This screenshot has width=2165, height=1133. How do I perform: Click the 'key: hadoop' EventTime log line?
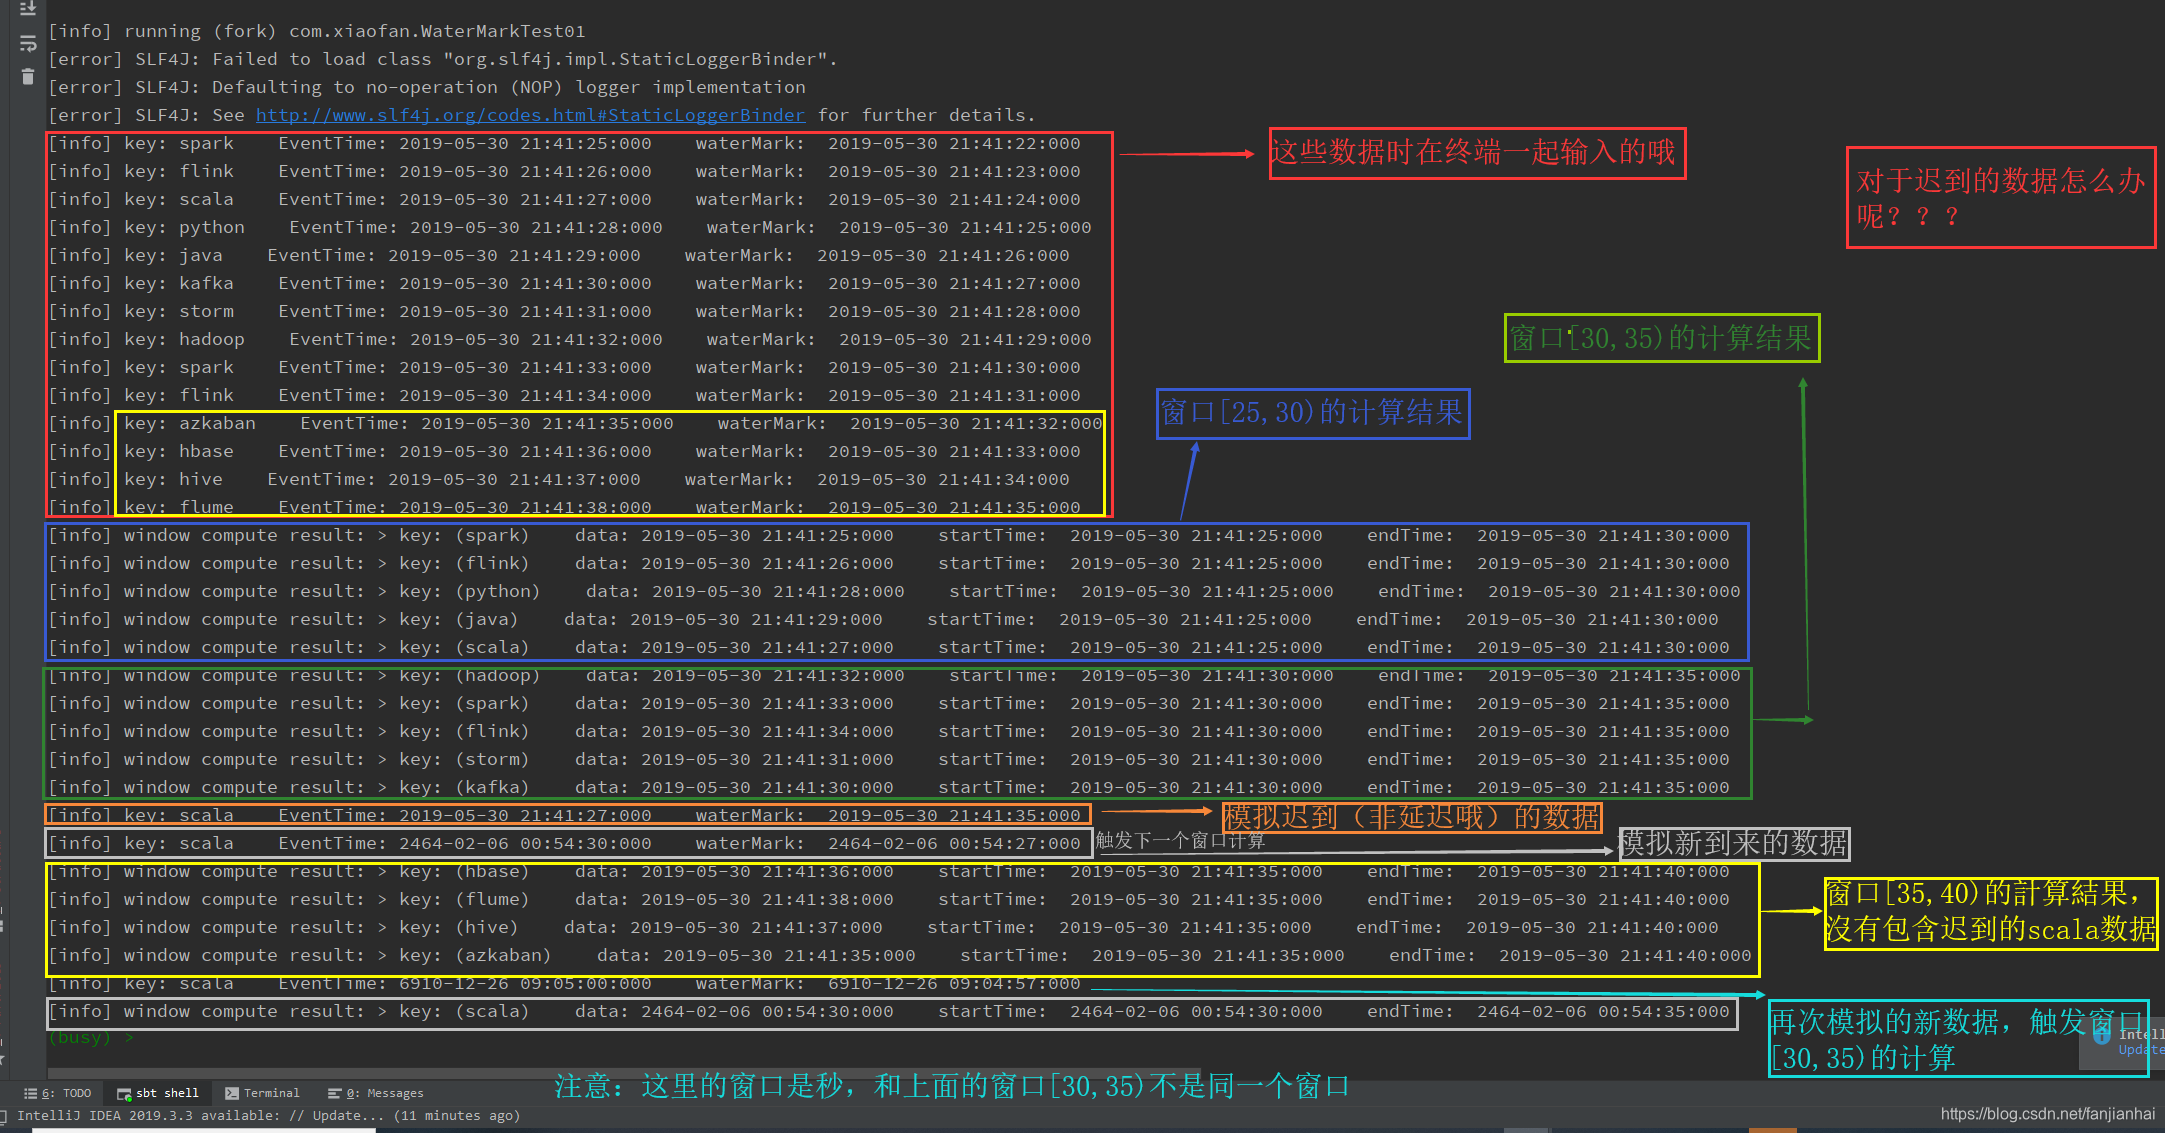(x=570, y=339)
